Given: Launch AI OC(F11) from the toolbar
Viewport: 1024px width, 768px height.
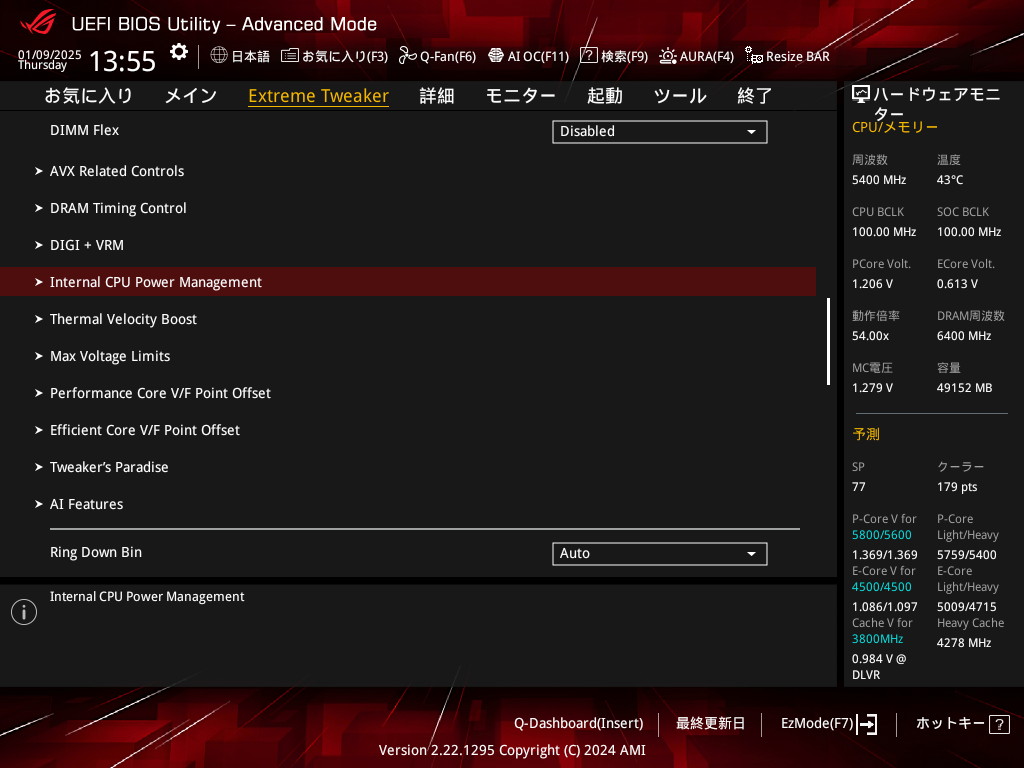Looking at the screenshot, I should click(x=528, y=56).
